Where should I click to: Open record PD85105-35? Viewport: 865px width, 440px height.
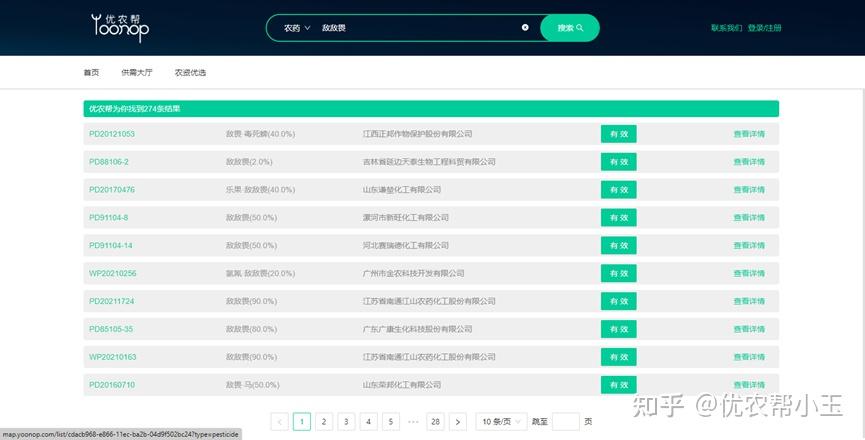click(x=111, y=329)
